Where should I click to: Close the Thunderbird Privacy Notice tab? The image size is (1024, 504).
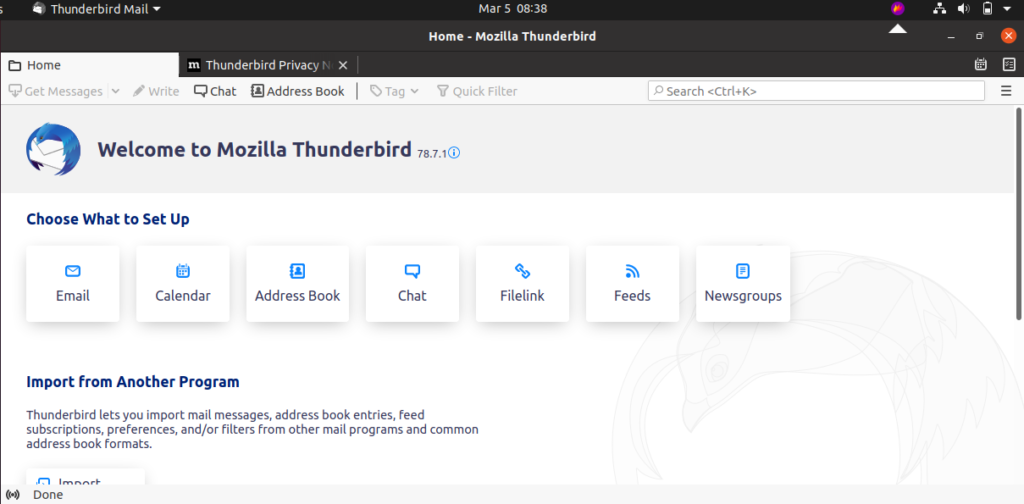click(343, 65)
